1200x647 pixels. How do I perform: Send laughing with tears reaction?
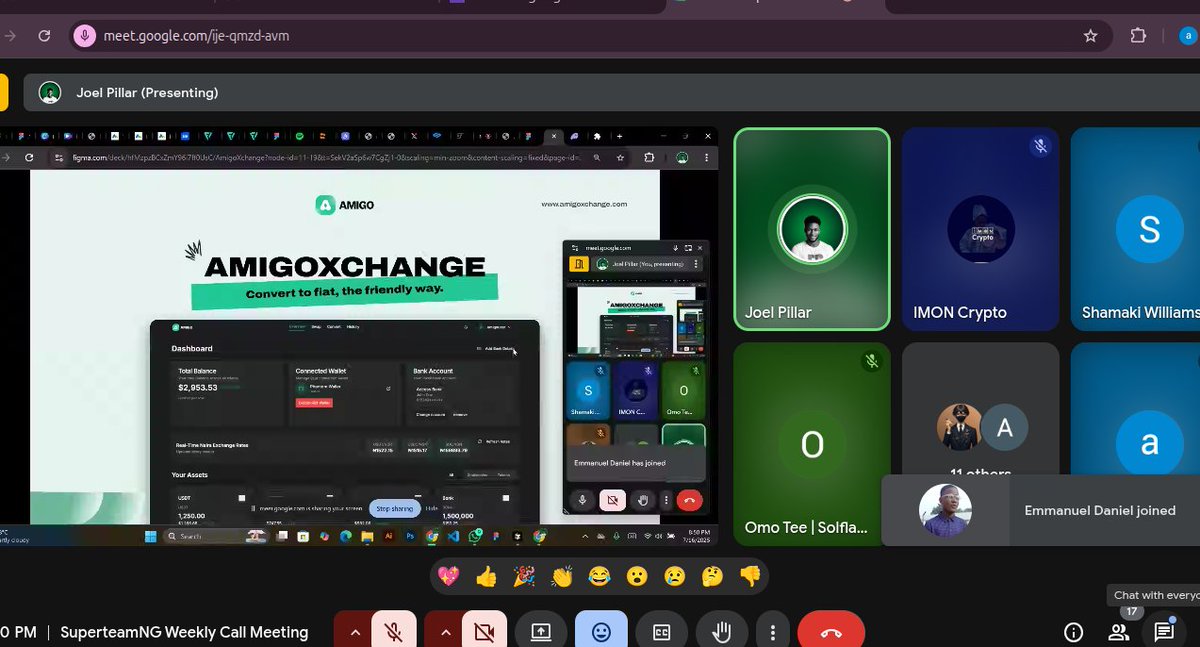point(599,577)
